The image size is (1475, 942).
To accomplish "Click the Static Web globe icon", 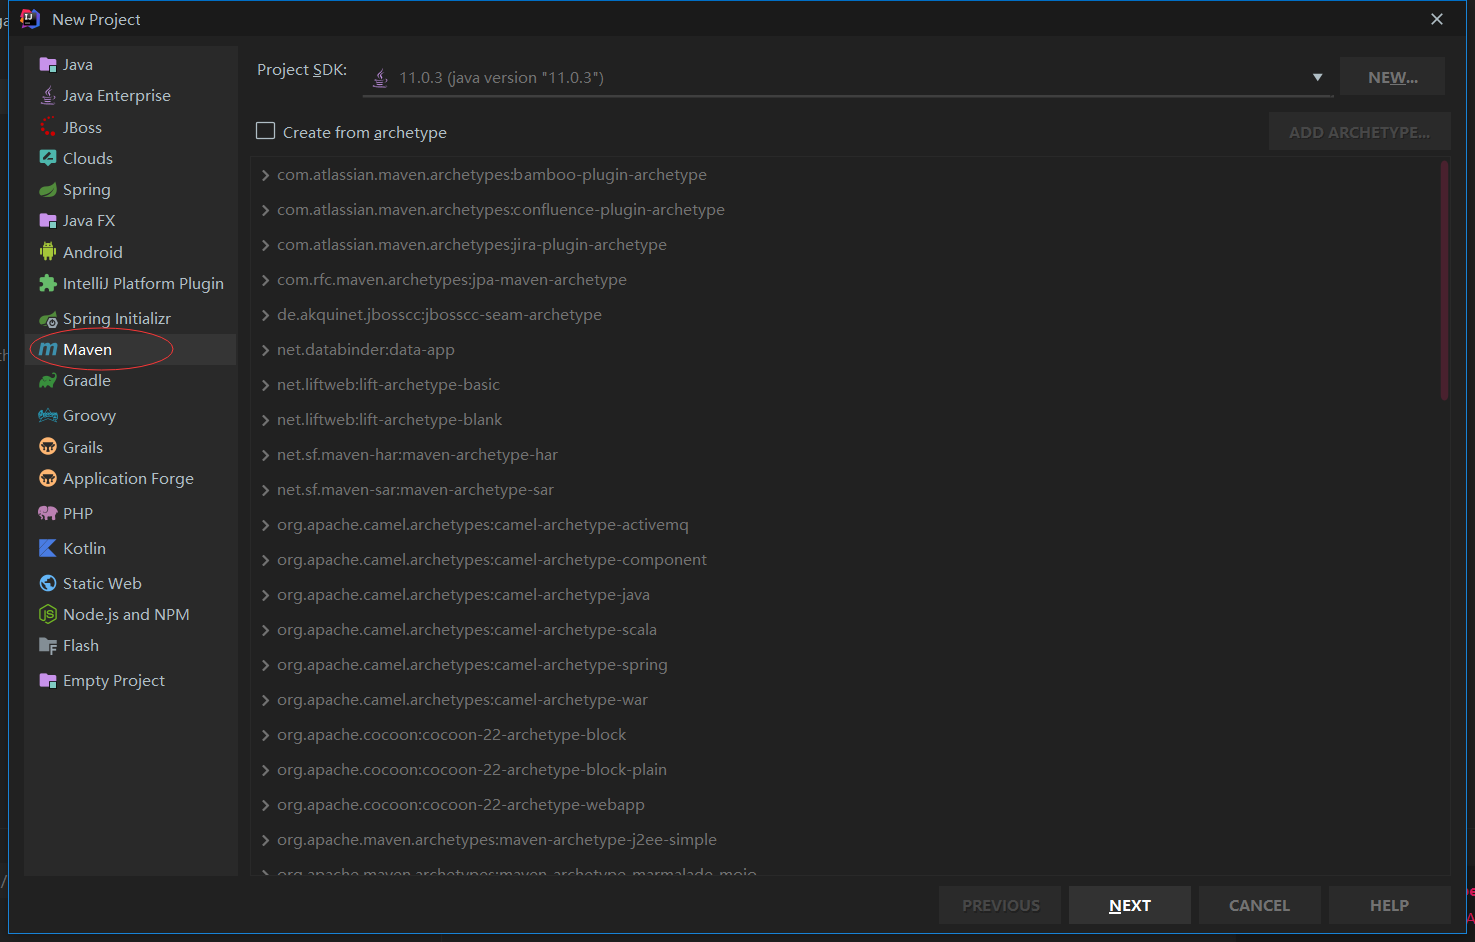I will pos(47,583).
